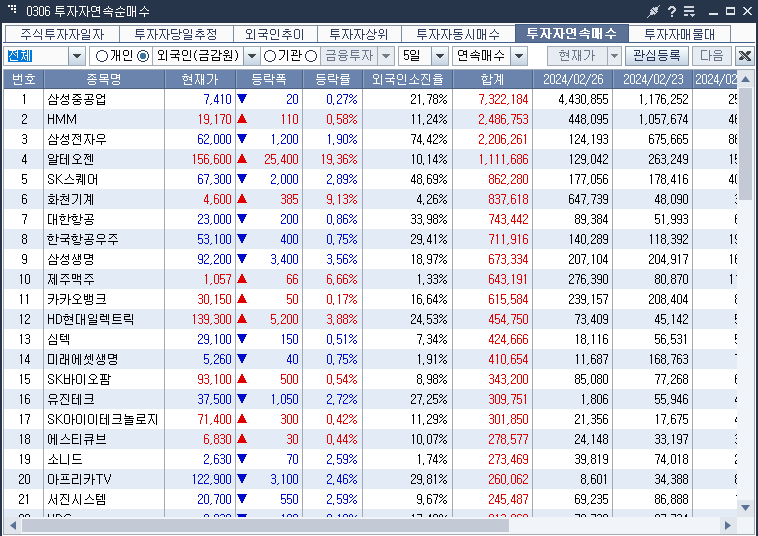The width and height of the screenshot is (758, 536).
Task: Click the vertical scrollbar thumb
Action: coord(745,144)
